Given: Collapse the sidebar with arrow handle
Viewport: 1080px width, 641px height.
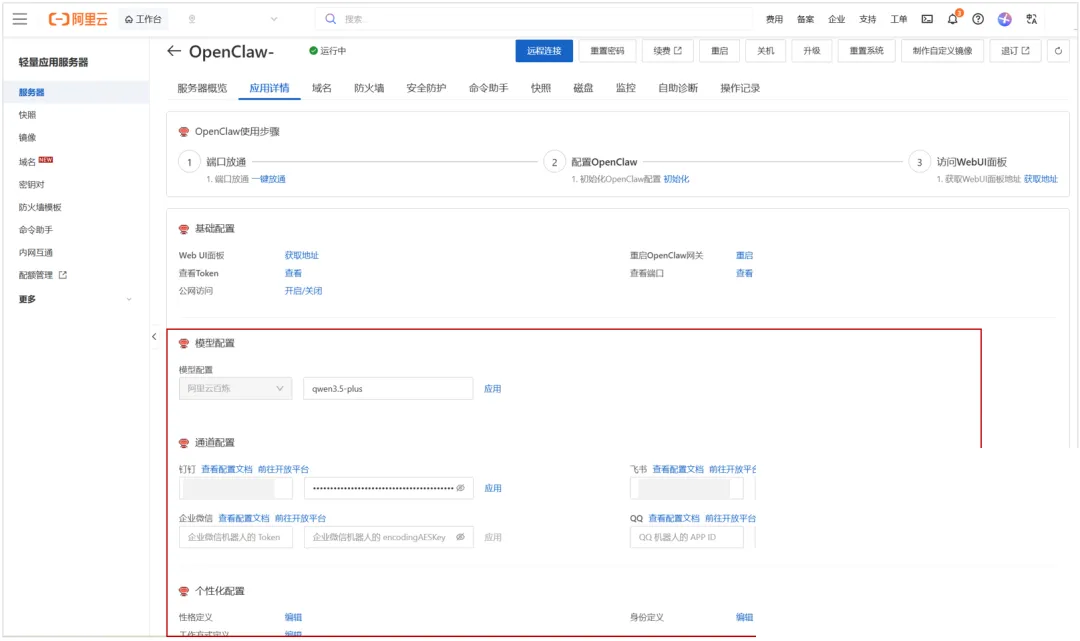Looking at the screenshot, I should (154, 337).
